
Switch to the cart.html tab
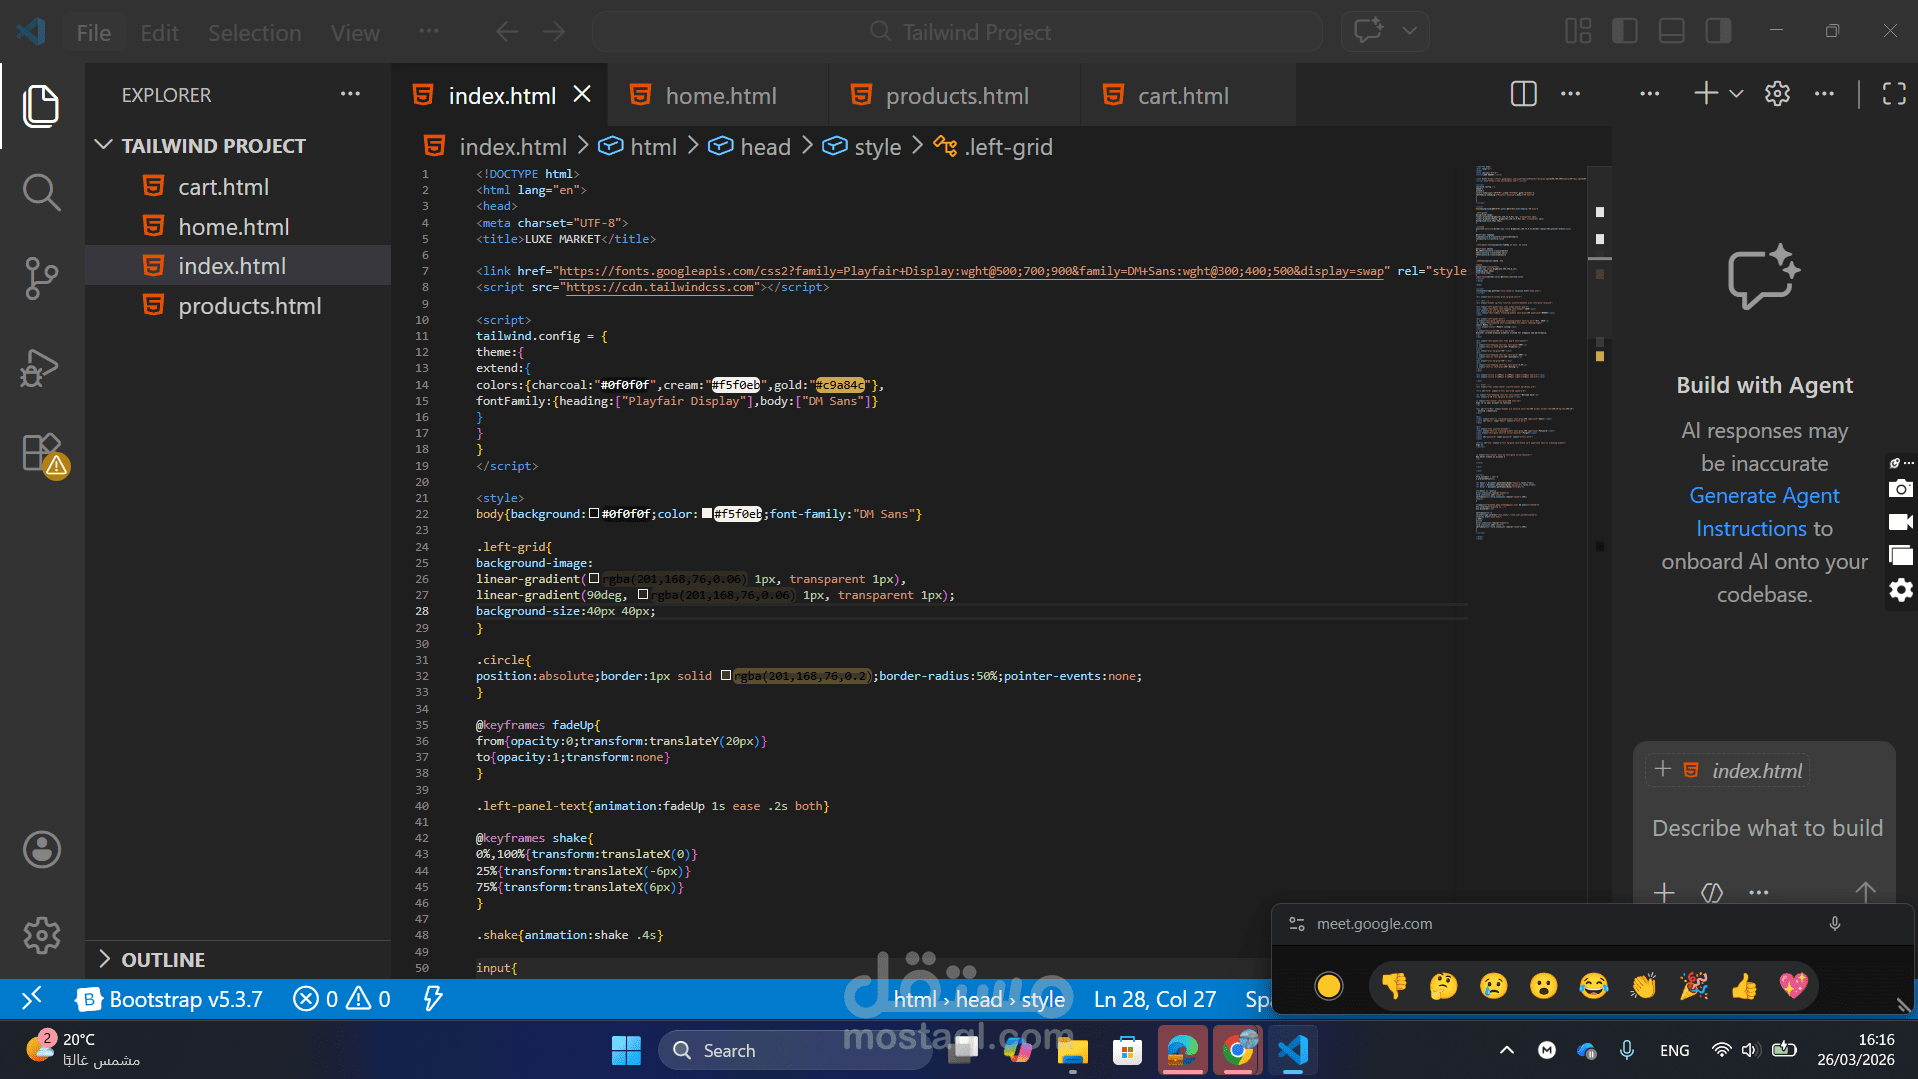[x=1188, y=96]
